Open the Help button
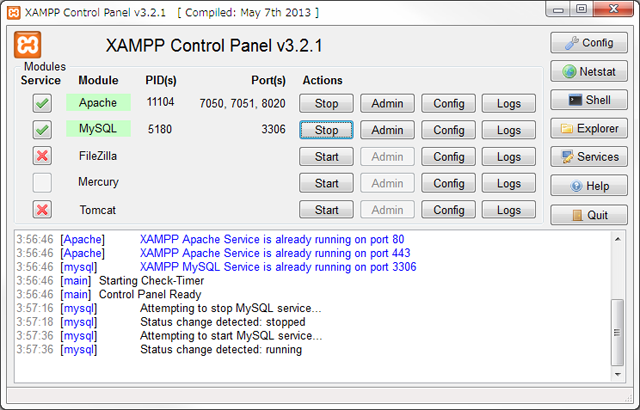The height and width of the screenshot is (410, 640). [588, 186]
